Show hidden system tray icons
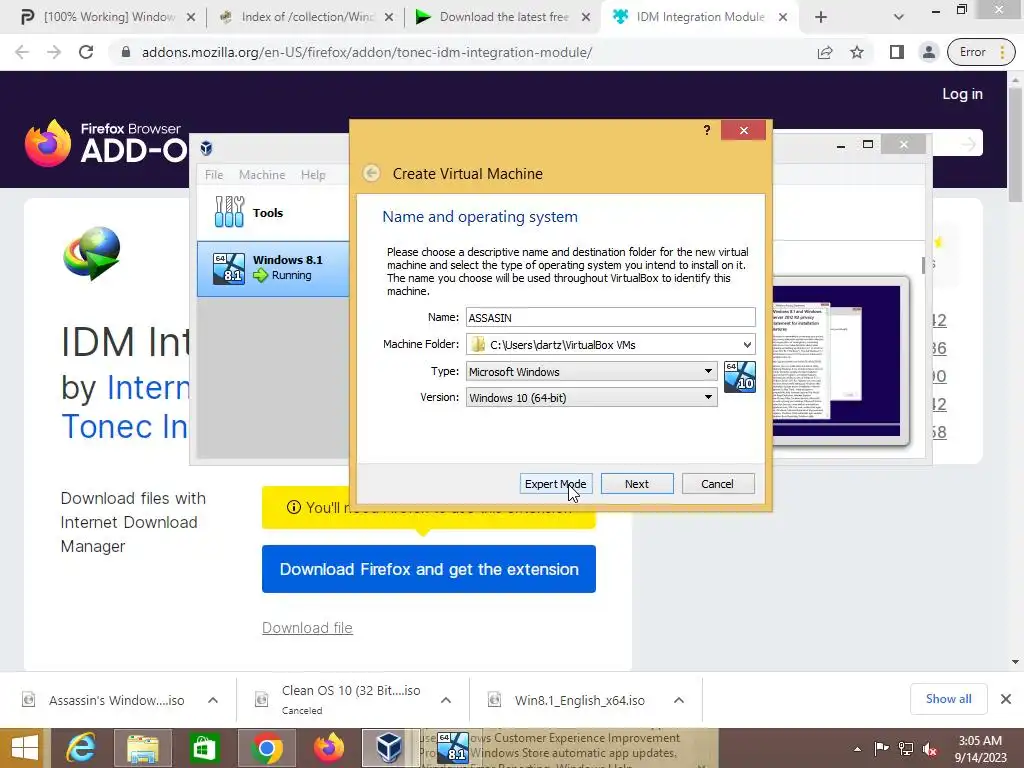 tap(857, 749)
